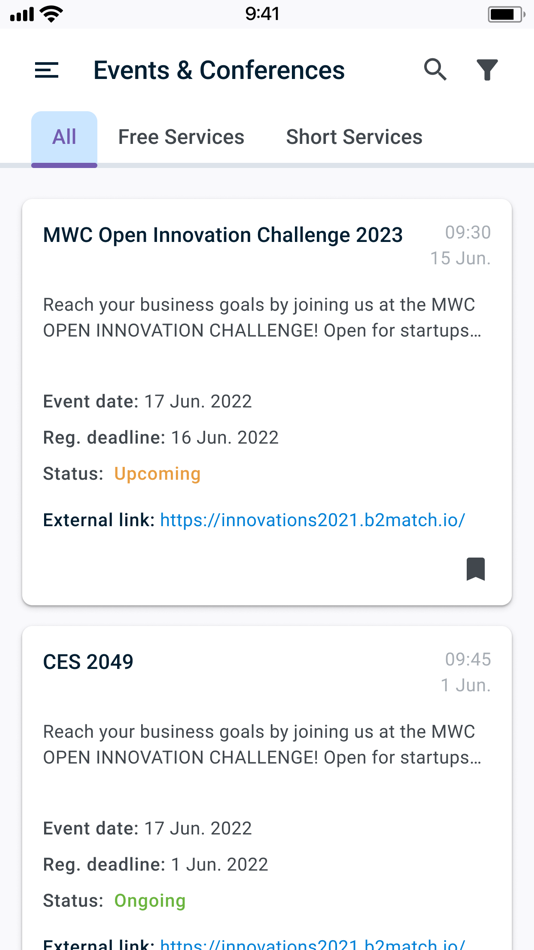Switch to the Free Services tab
Screen dimensions: 534x950
pyautogui.click(x=181, y=137)
